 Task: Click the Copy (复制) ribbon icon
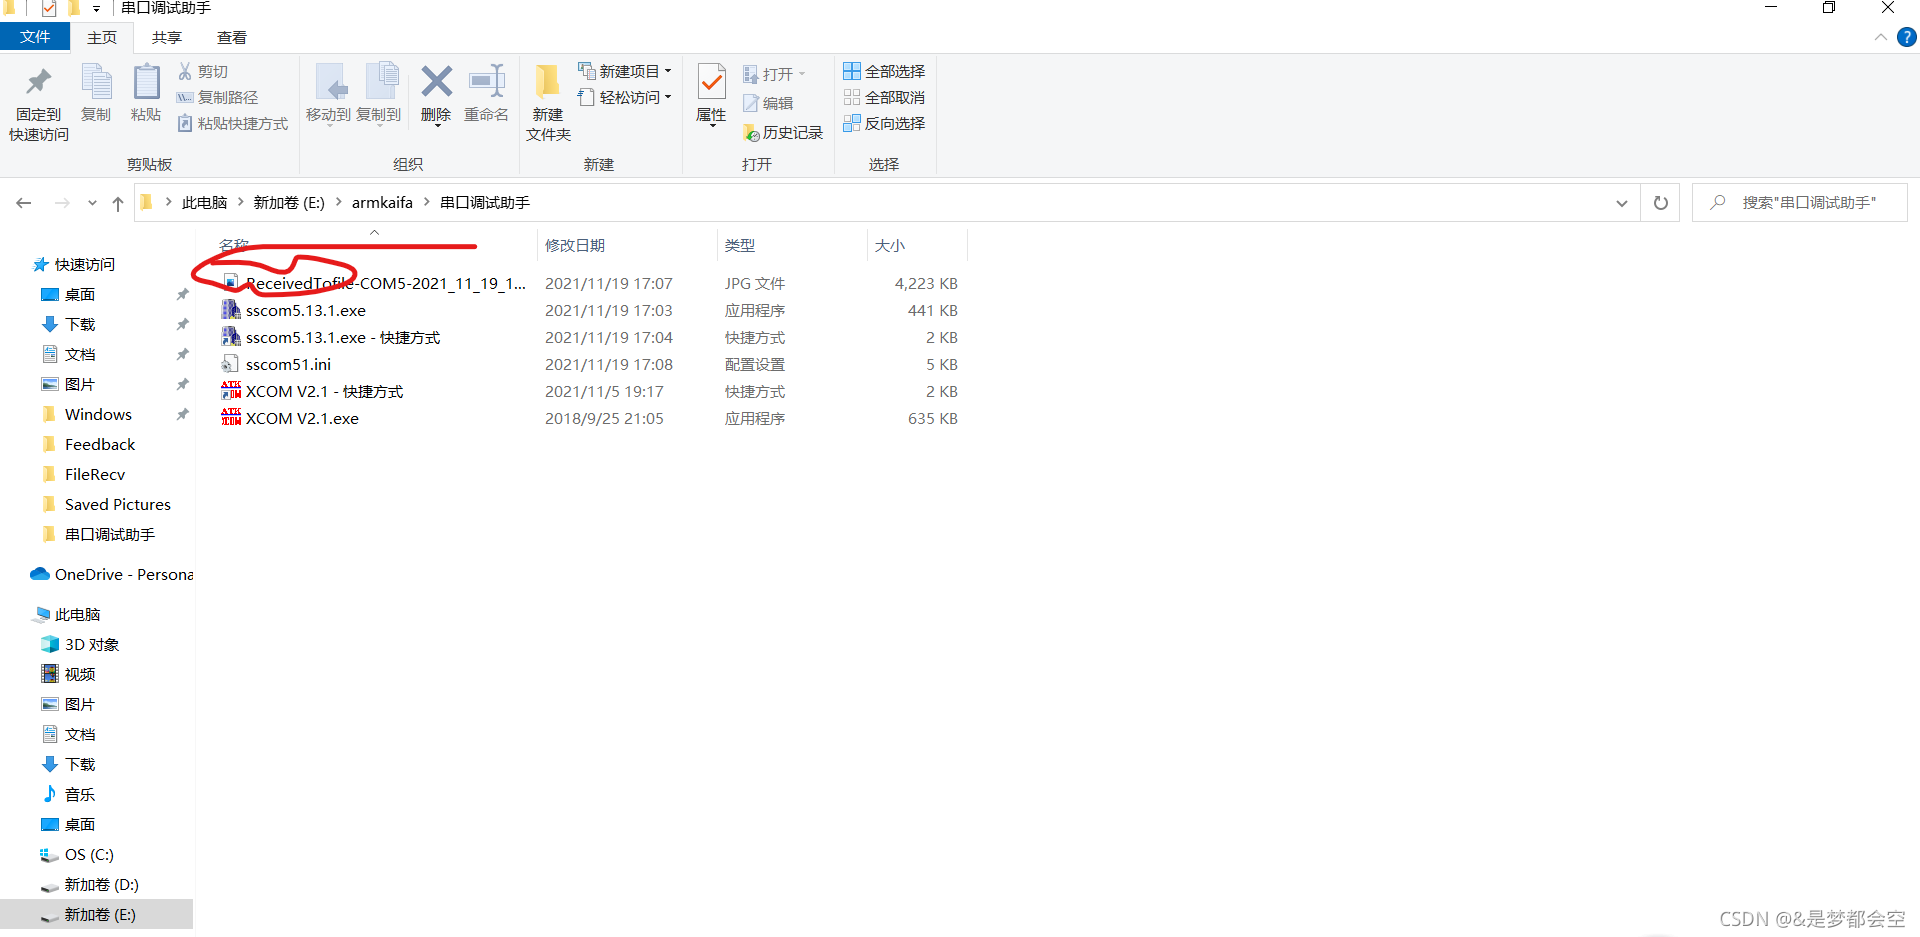[96, 82]
